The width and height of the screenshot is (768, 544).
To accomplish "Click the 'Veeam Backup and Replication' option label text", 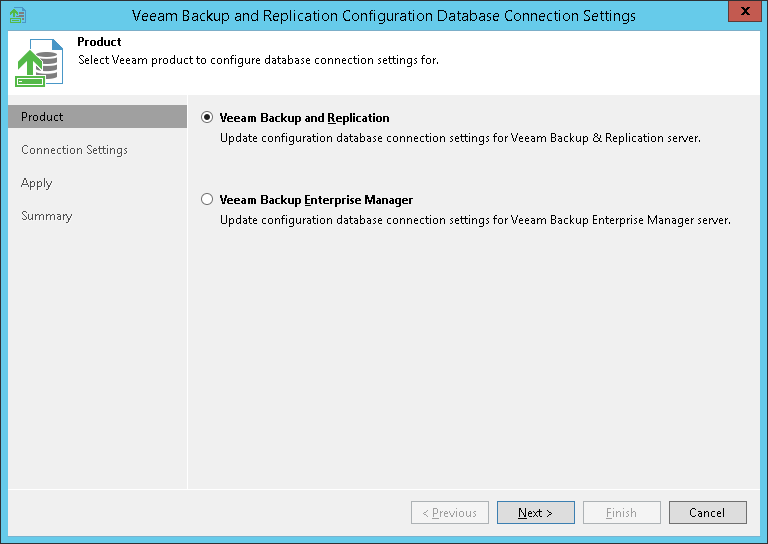I will pyautogui.click(x=304, y=118).
